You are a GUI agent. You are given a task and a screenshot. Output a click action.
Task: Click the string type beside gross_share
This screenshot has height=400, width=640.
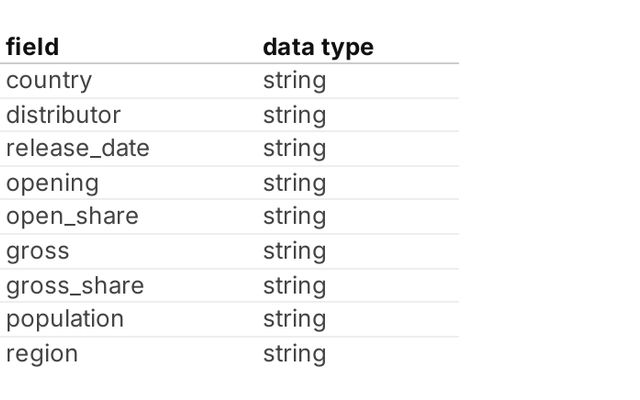(x=294, y=286)
